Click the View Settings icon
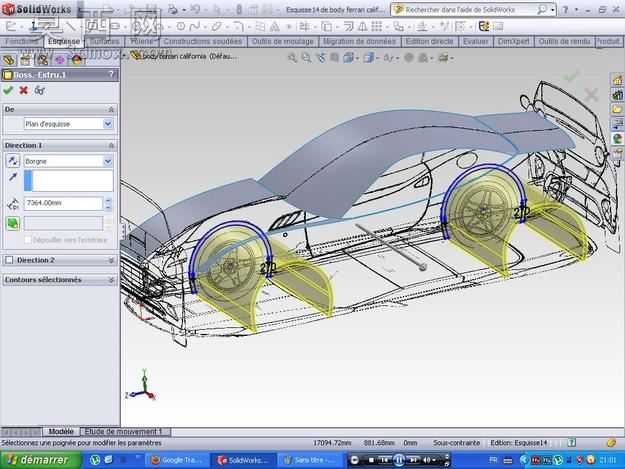Image resolution: width=625 pixels, height=469 pixels. click(x=443, y=58)
